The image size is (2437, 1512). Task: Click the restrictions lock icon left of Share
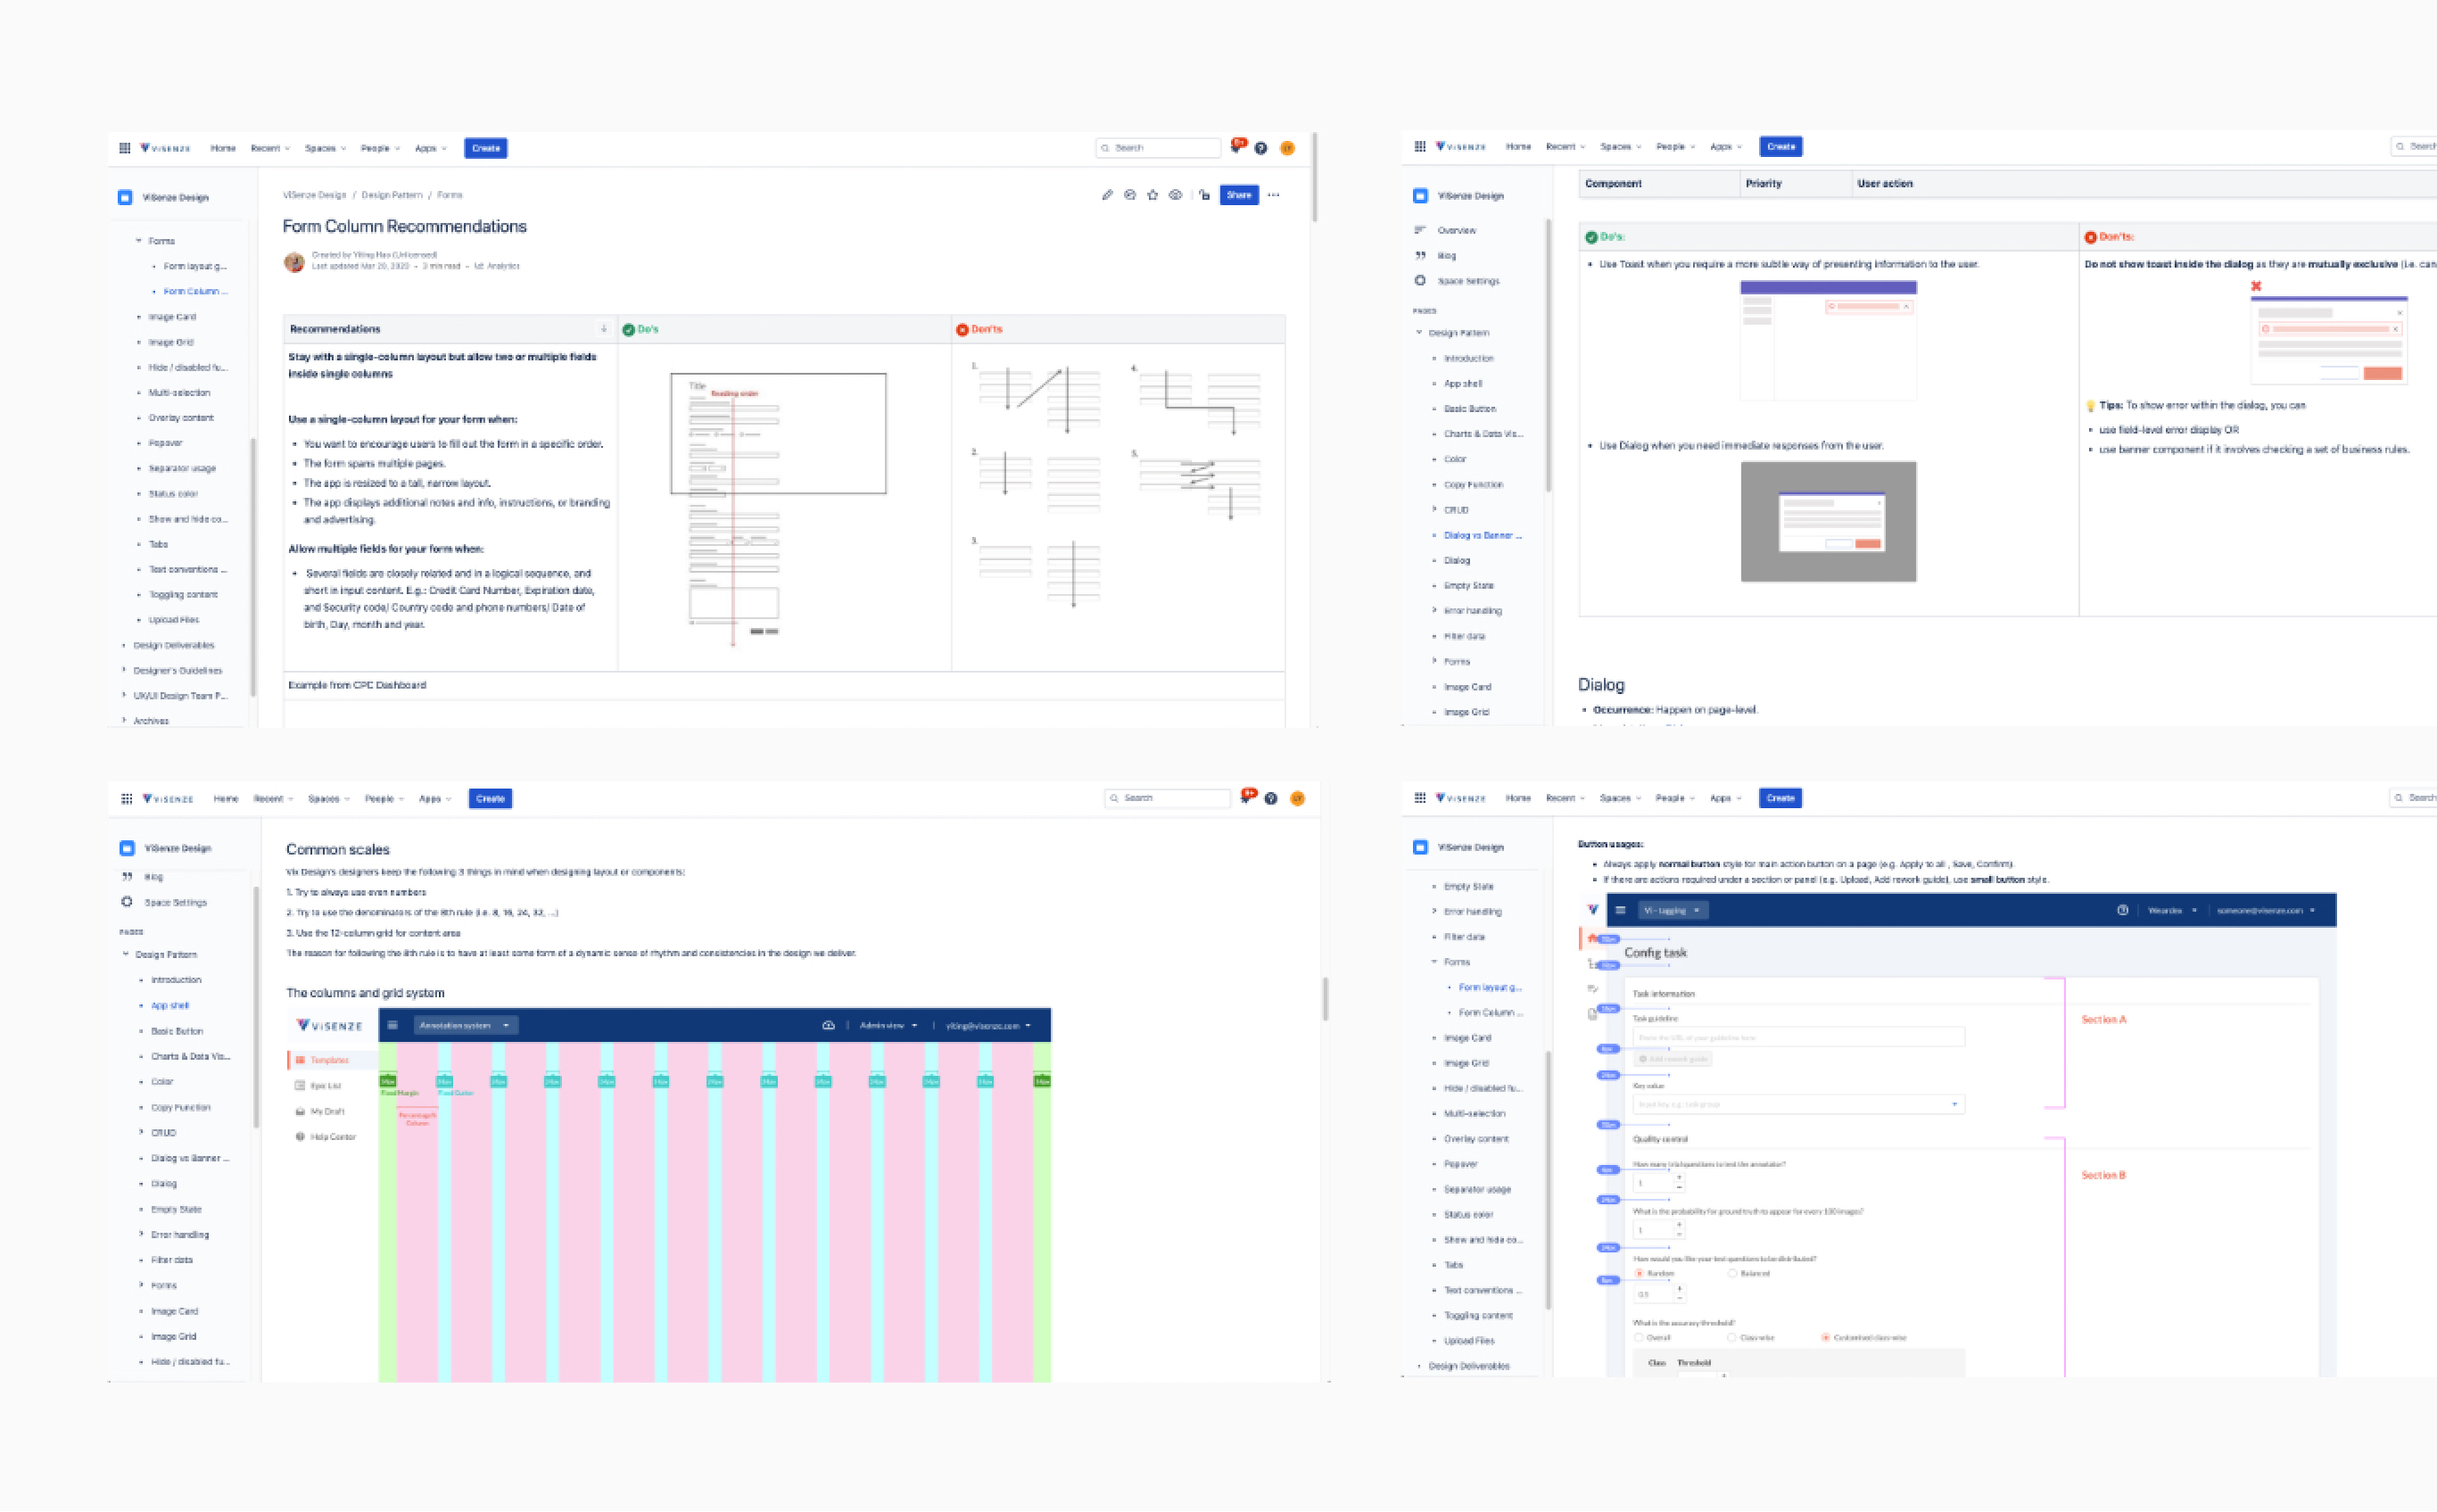(1204, 195)
